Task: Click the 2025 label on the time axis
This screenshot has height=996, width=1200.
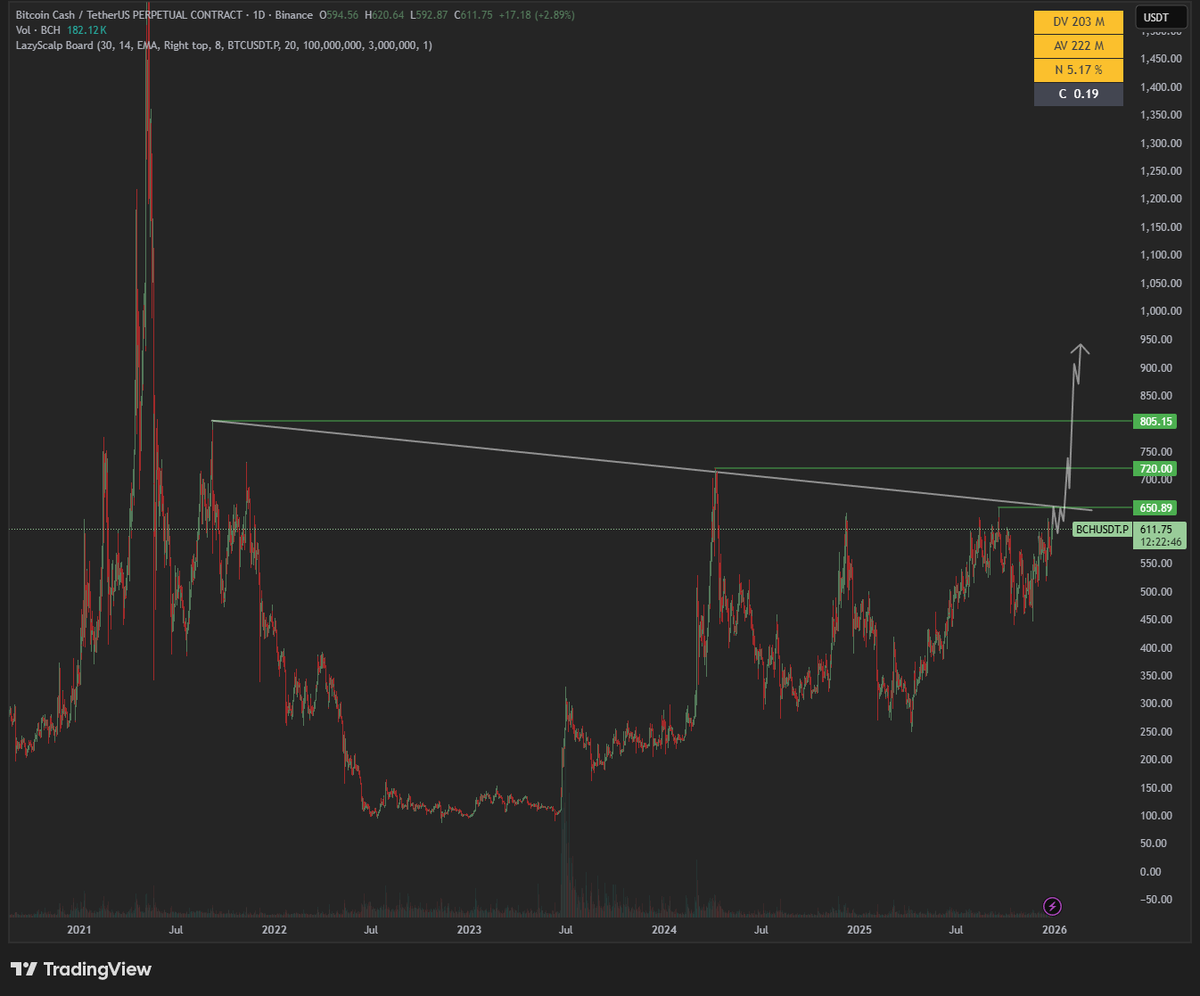Action: click(859, 930)
